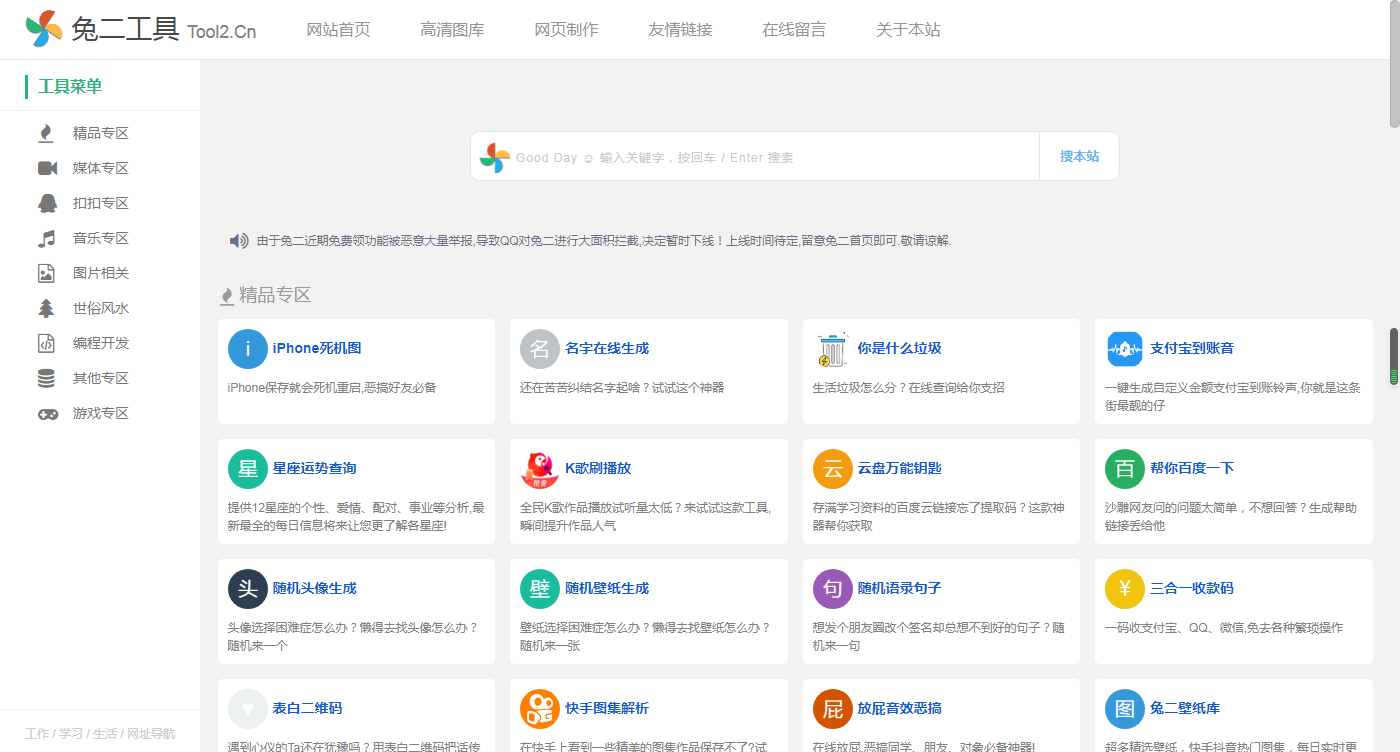Click the QQ penguin icon for 扣扣专区
The image size is (1400, 752).
click(x=47, y=203)
